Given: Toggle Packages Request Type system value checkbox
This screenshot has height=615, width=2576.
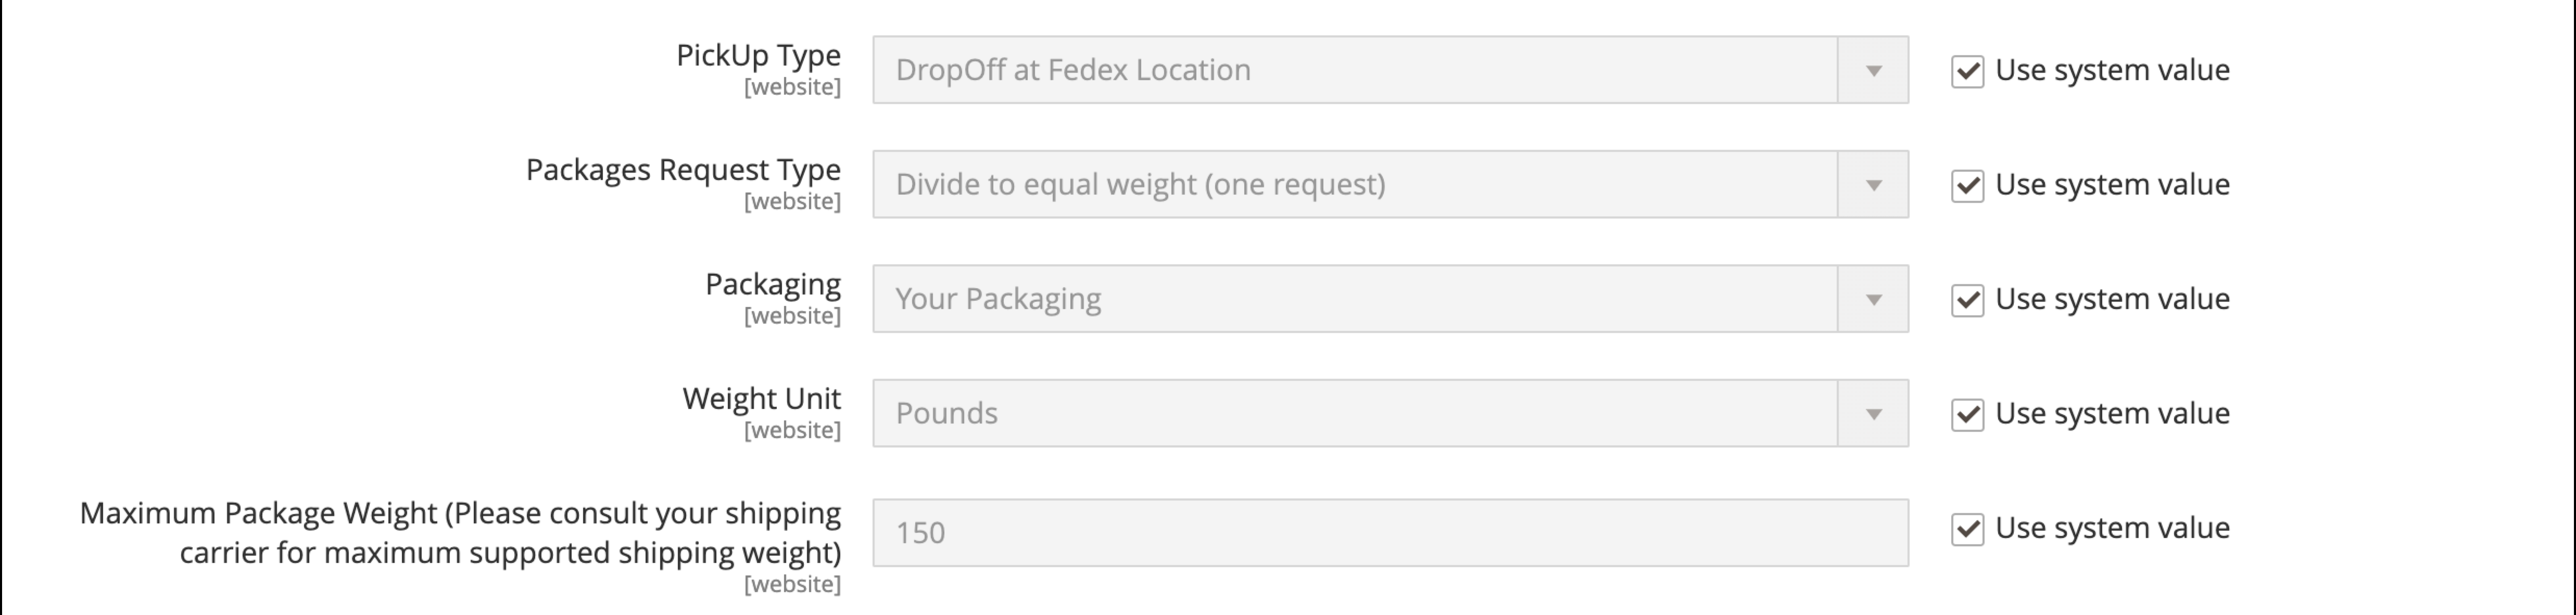Looking at the screenshot, I should (x=1967, y=185).
